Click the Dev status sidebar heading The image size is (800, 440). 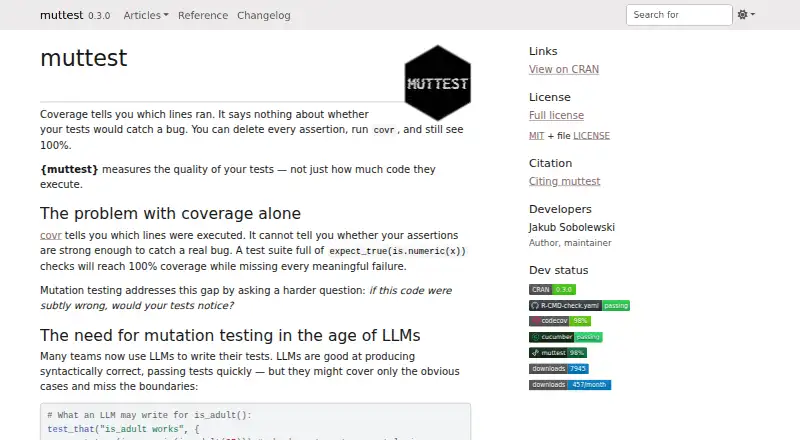coord(559,270)
